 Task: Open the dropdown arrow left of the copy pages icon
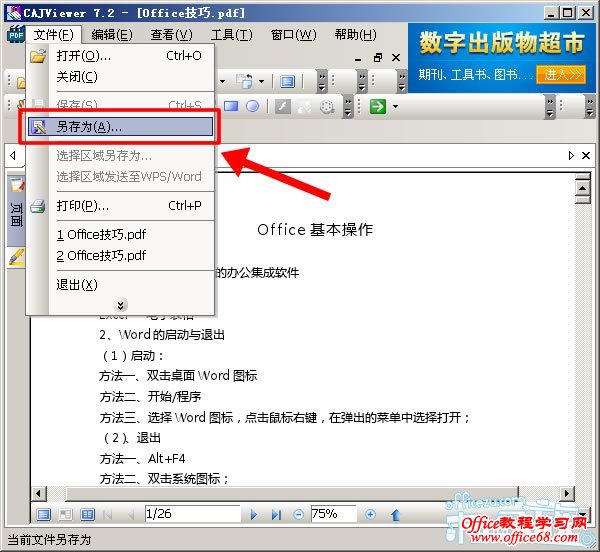tap(222, 81)
